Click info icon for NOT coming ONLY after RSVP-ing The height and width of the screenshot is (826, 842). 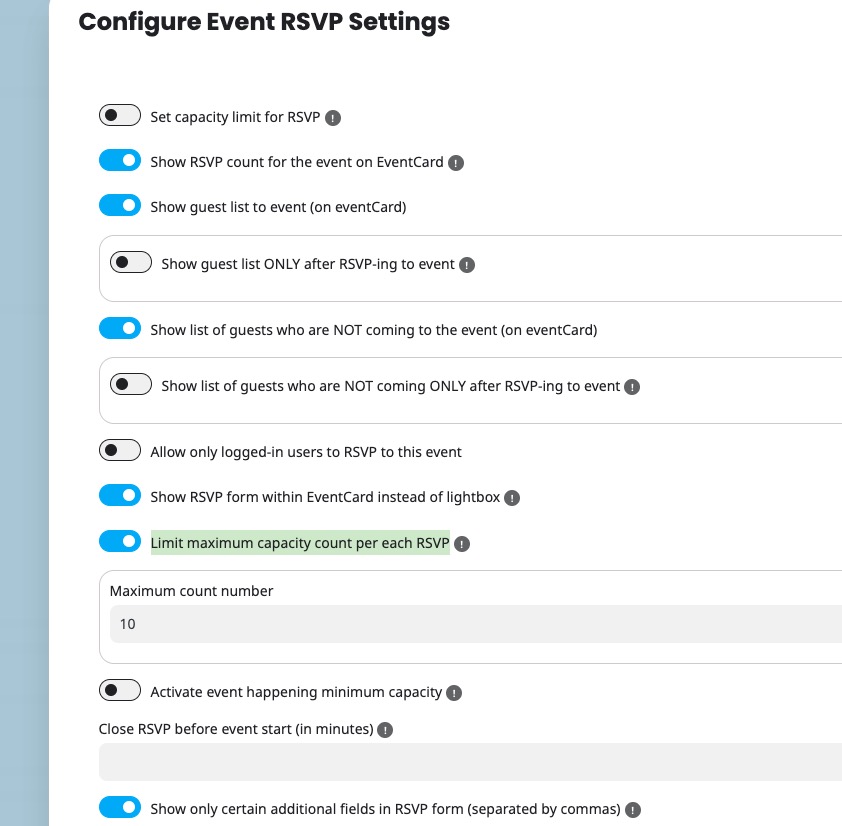[x=632, y=387]
